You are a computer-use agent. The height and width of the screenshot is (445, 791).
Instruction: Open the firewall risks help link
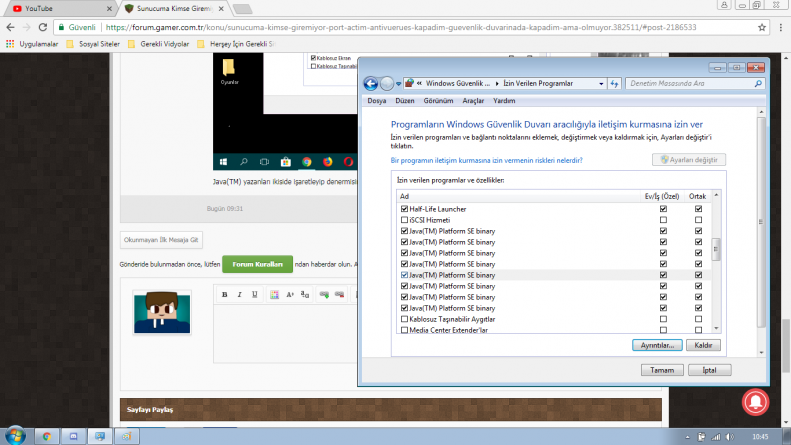click(486, 160)
